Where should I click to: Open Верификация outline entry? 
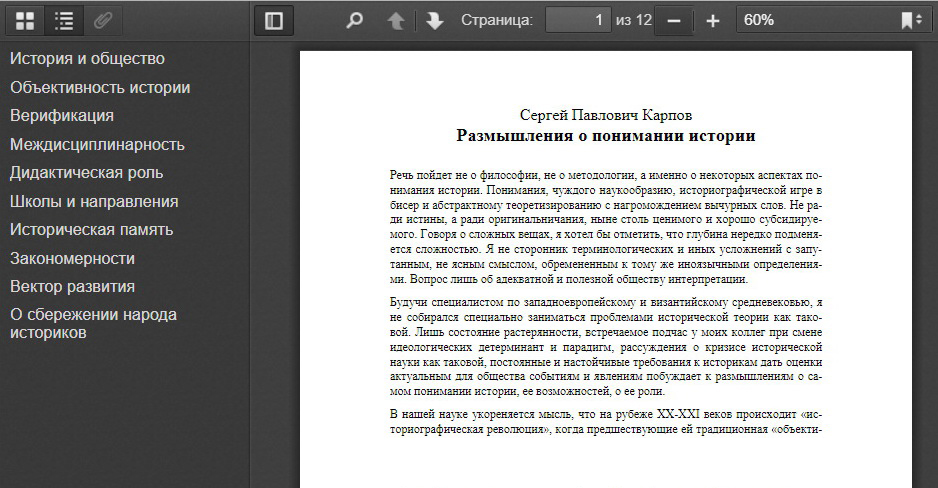coord(62,115)
